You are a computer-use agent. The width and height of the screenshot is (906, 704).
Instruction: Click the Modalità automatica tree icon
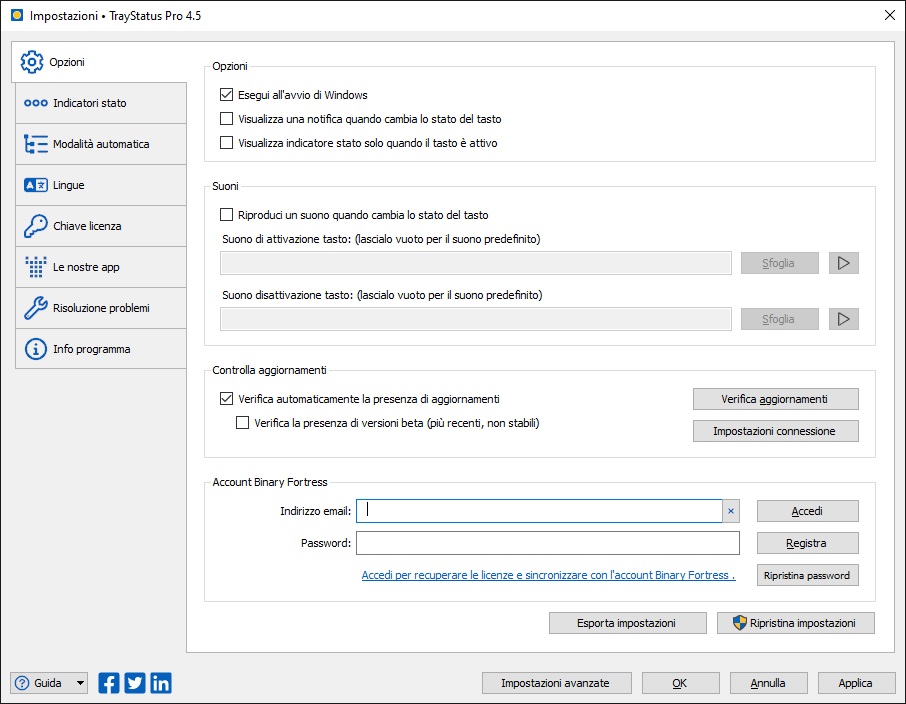click(x=36, y=144)
